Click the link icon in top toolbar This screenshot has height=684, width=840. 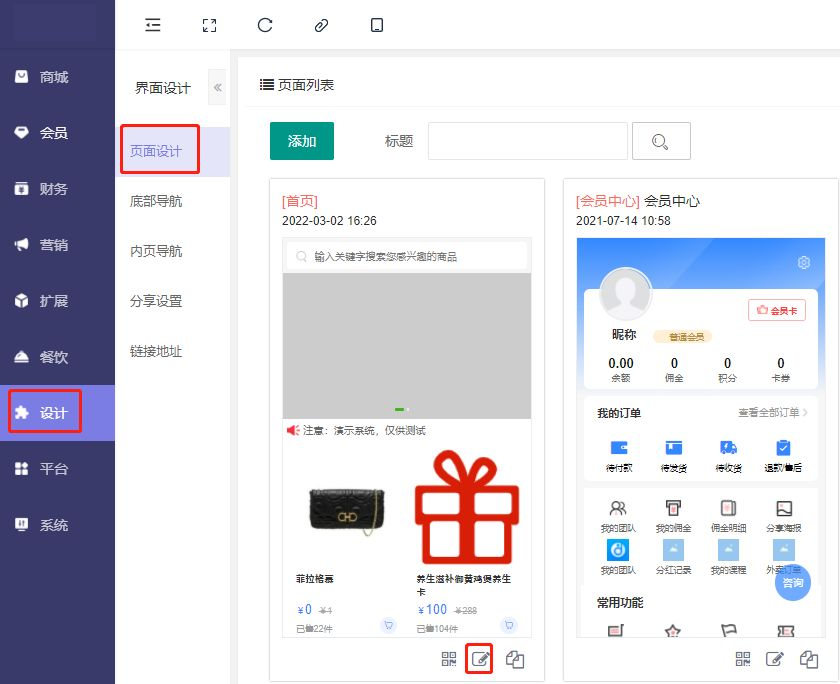(x=321, y=25)
